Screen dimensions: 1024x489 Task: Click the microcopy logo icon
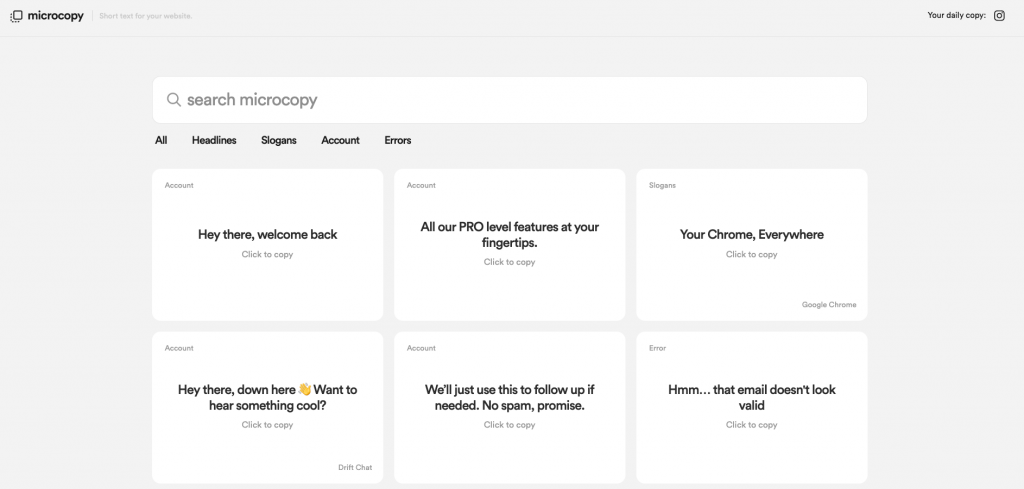[x=16, y=16]
